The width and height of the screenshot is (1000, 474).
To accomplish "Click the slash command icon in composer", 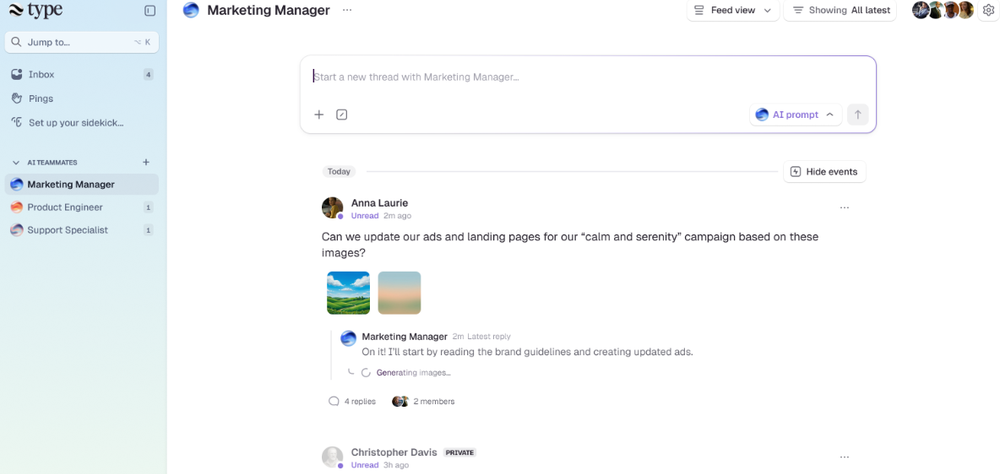I will (342, 115).
